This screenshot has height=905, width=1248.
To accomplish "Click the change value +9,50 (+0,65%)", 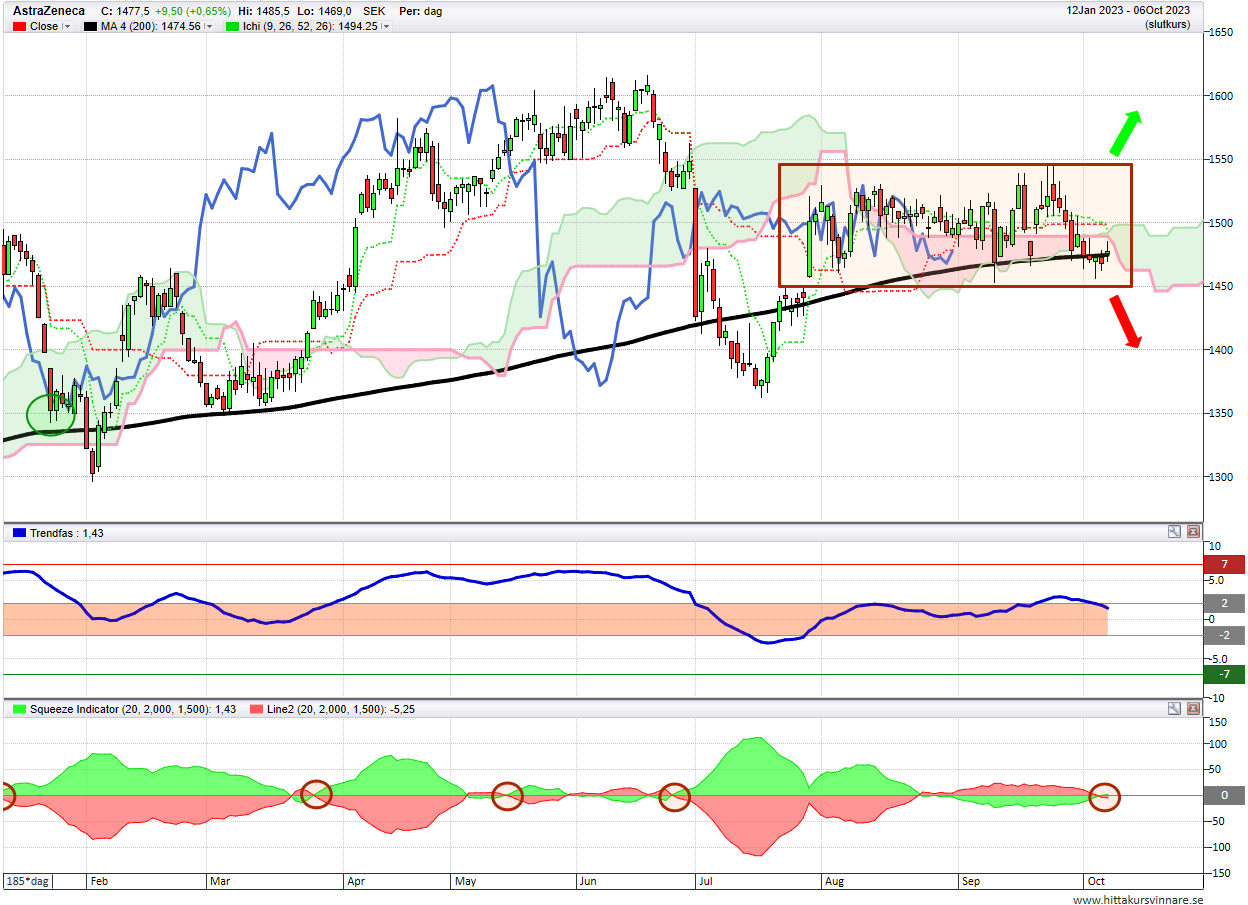I will point(192,11).
